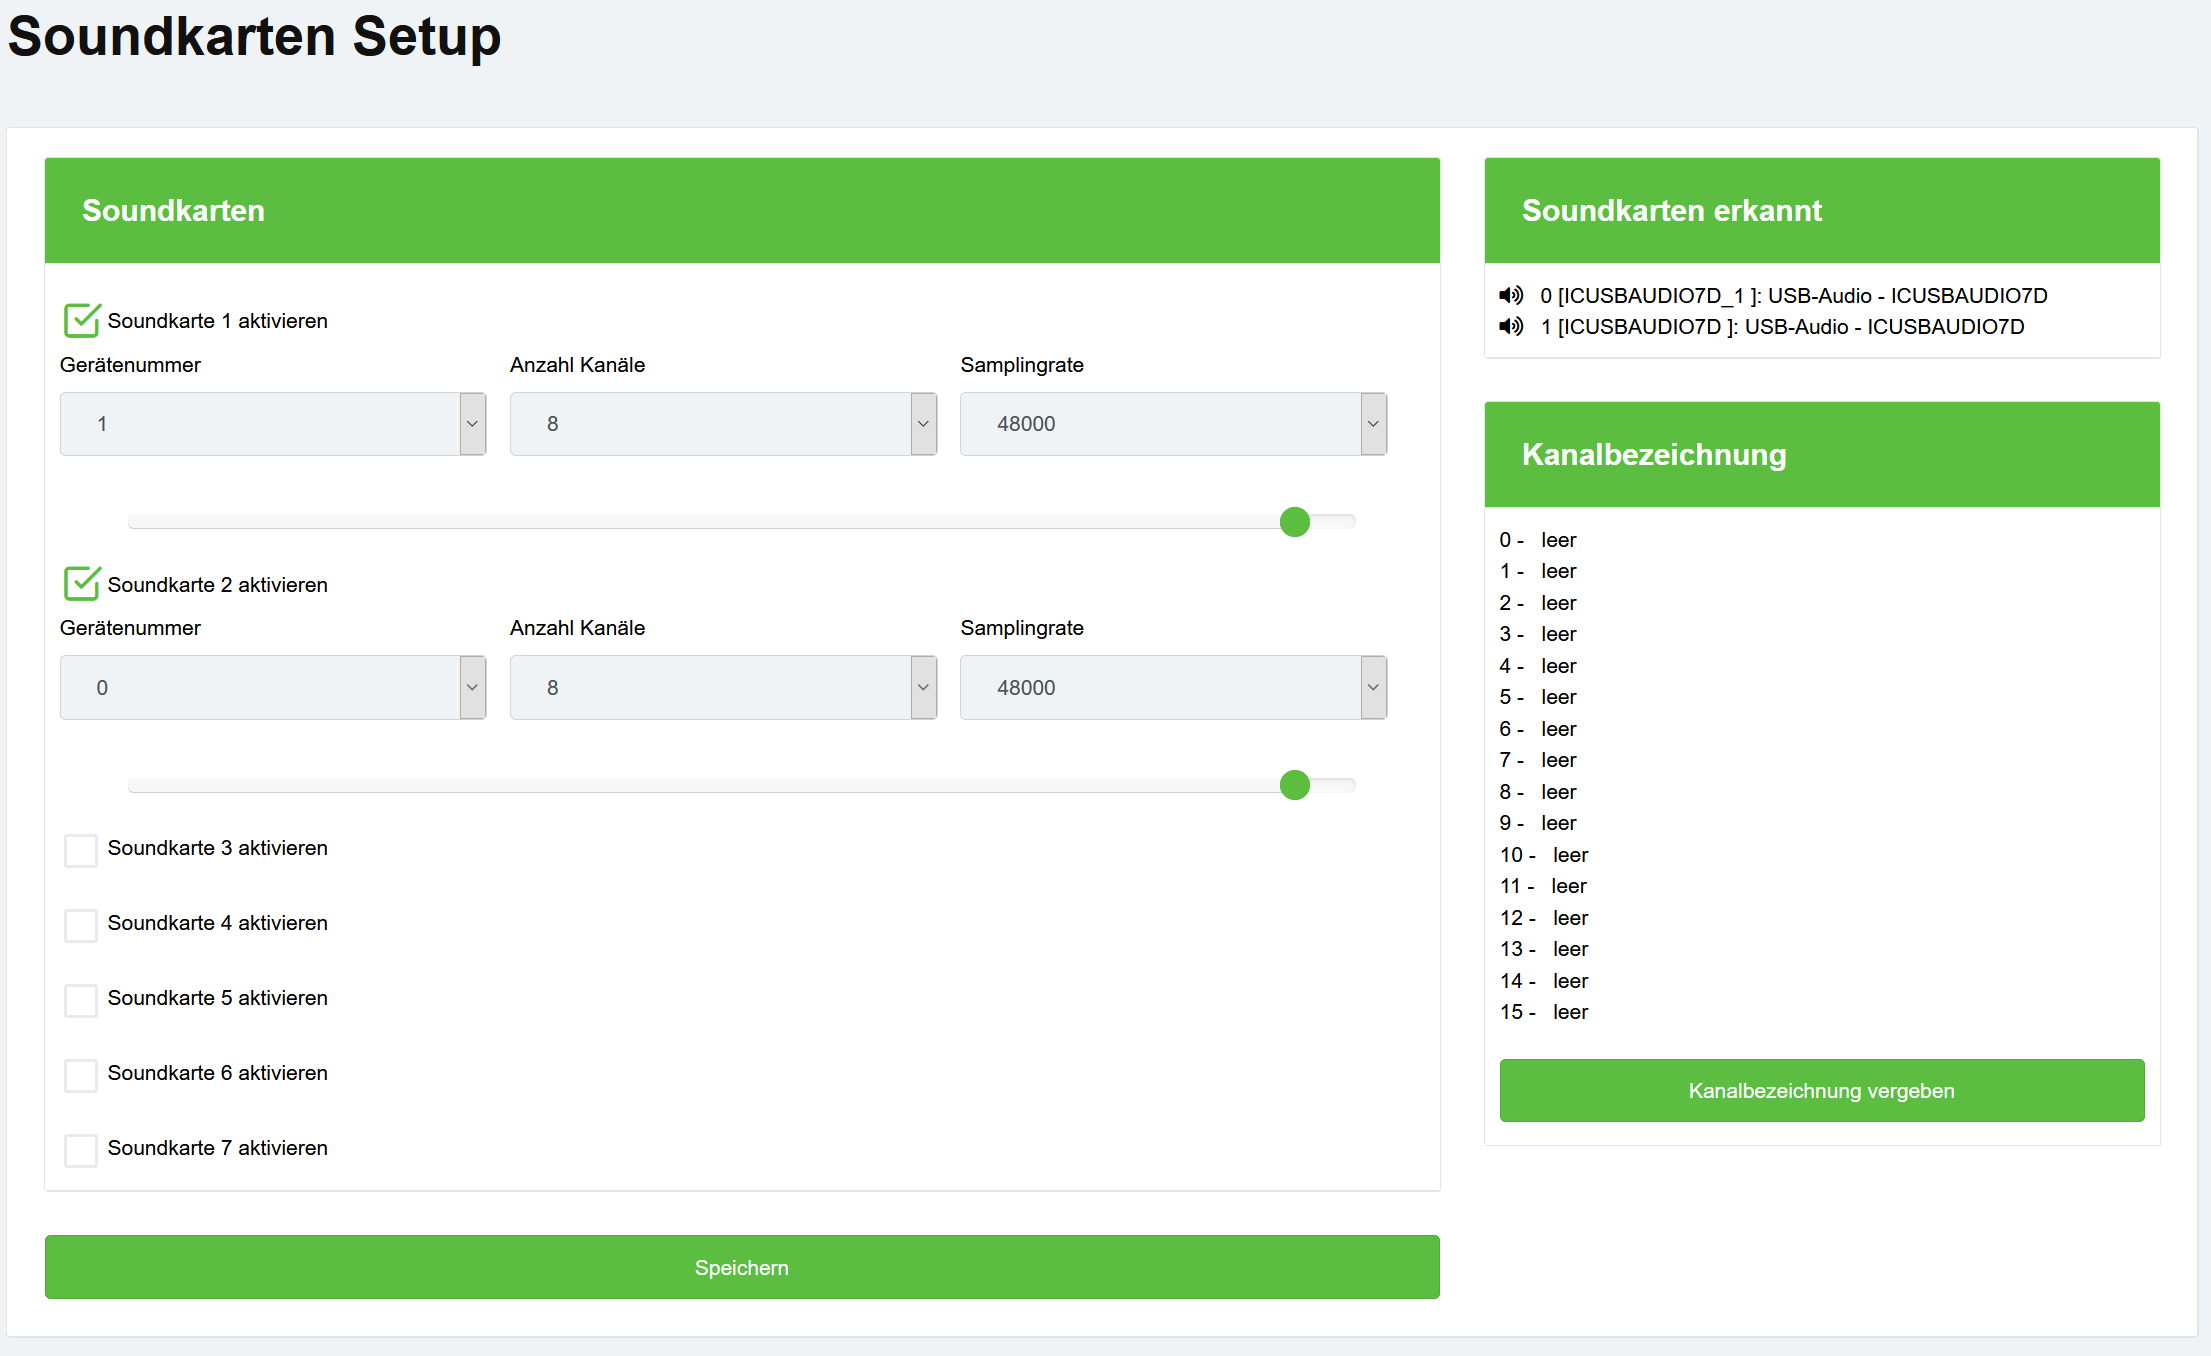Viewport: 2211px width, 1356px height.
Task: Open Samplingrate dropdown for Soundkarte 2
Action: coord(1173,687)
